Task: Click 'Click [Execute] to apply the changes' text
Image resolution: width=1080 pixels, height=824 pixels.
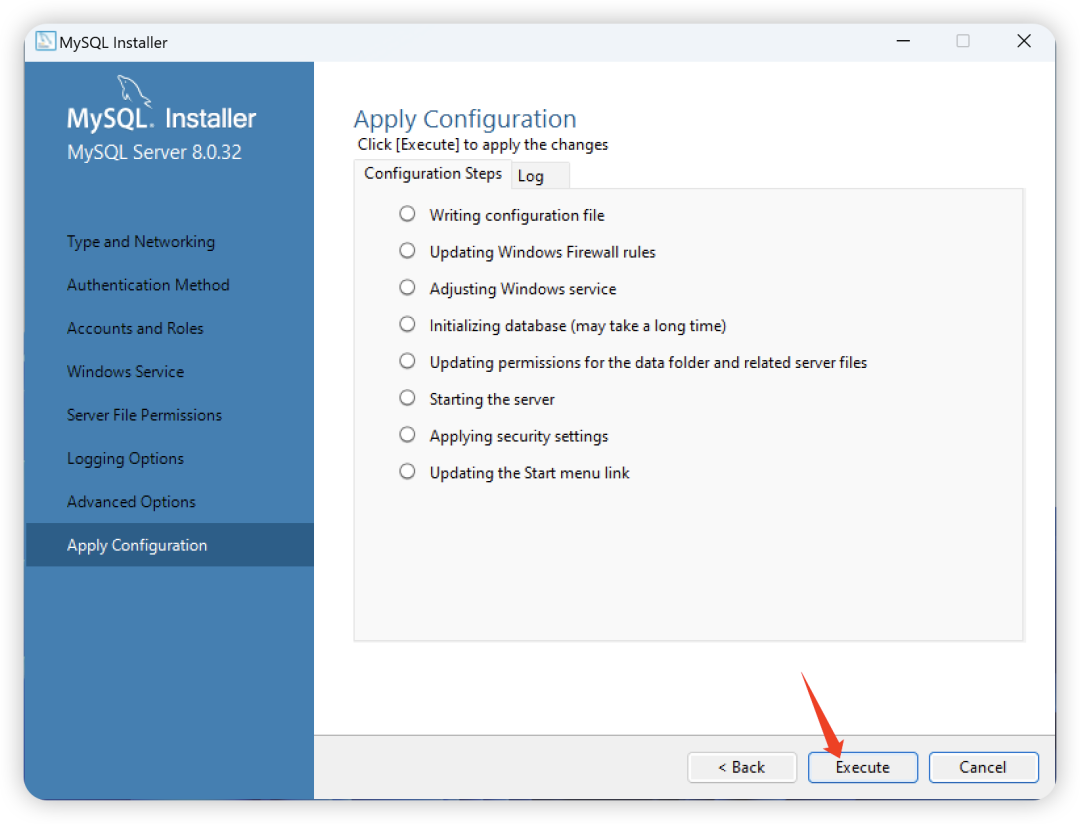Action: pyautogui.click(x=483, y=145)
